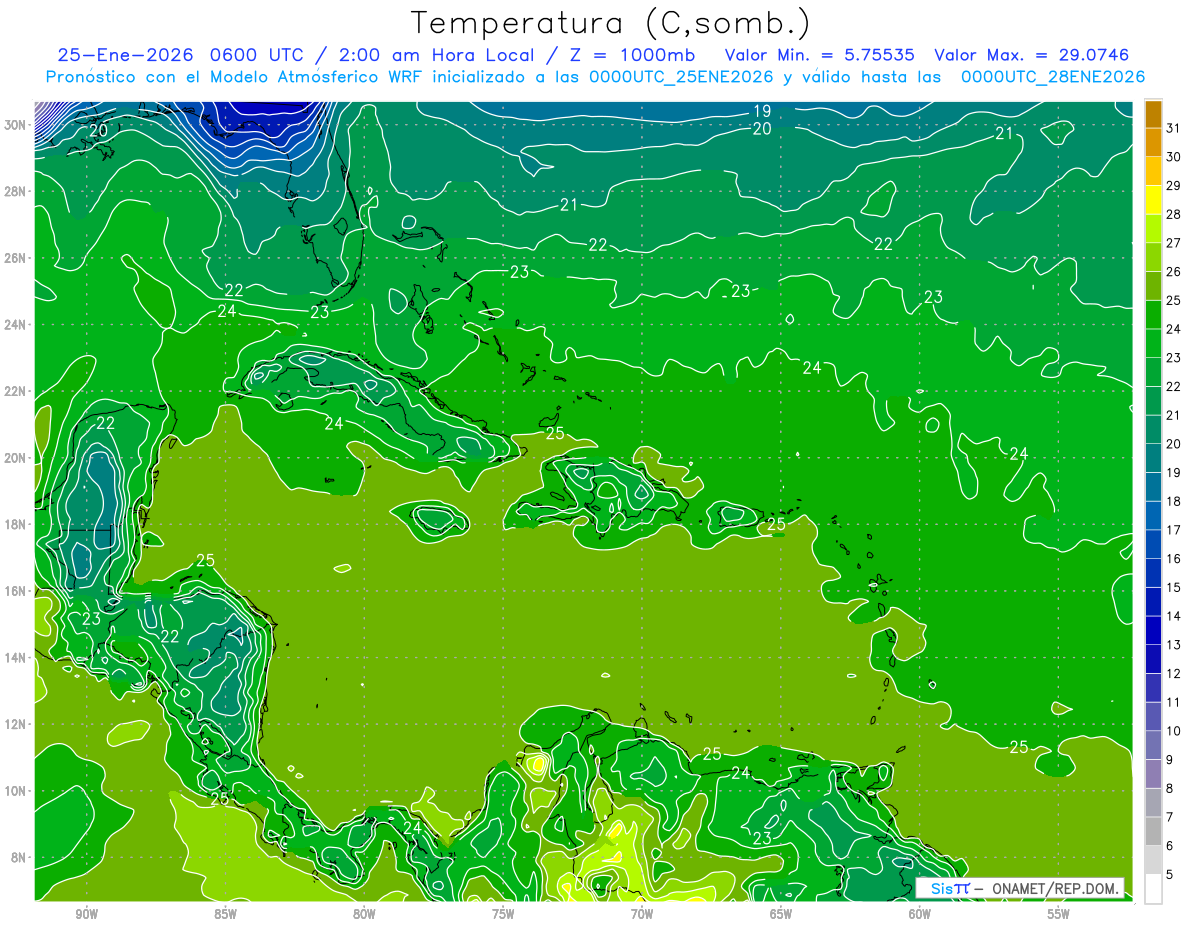Click color scale label 28
Viewport: 1200px width, 927px height.
[x=1173, y=214]
